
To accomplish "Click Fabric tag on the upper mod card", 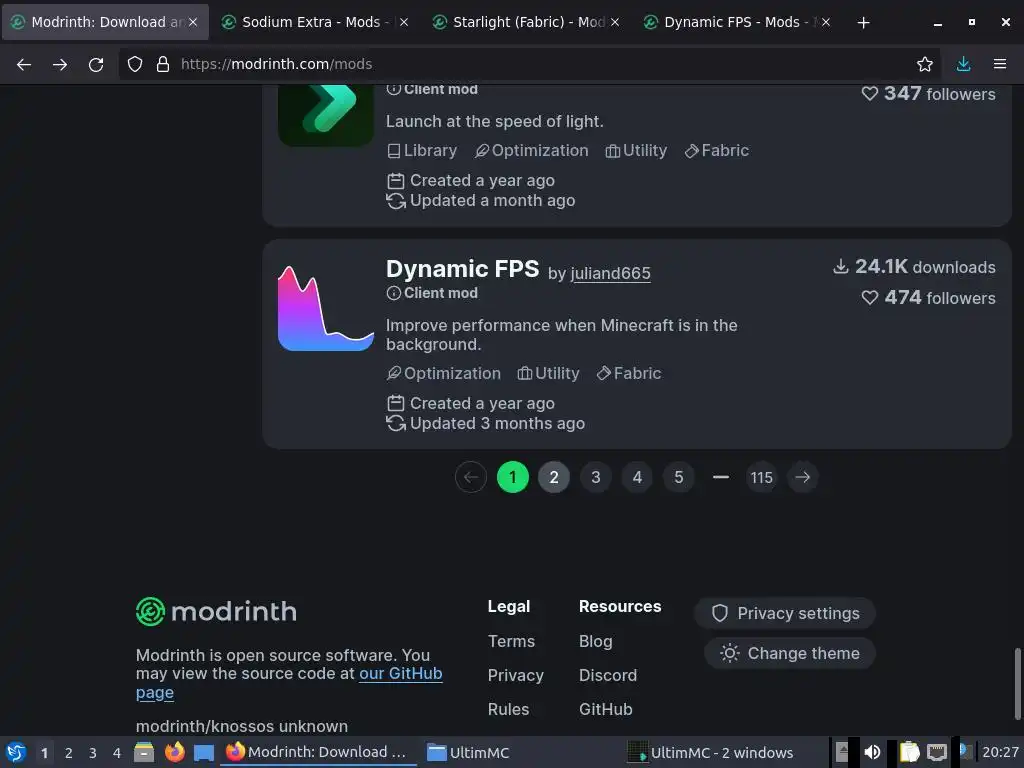I will (716, 151).
